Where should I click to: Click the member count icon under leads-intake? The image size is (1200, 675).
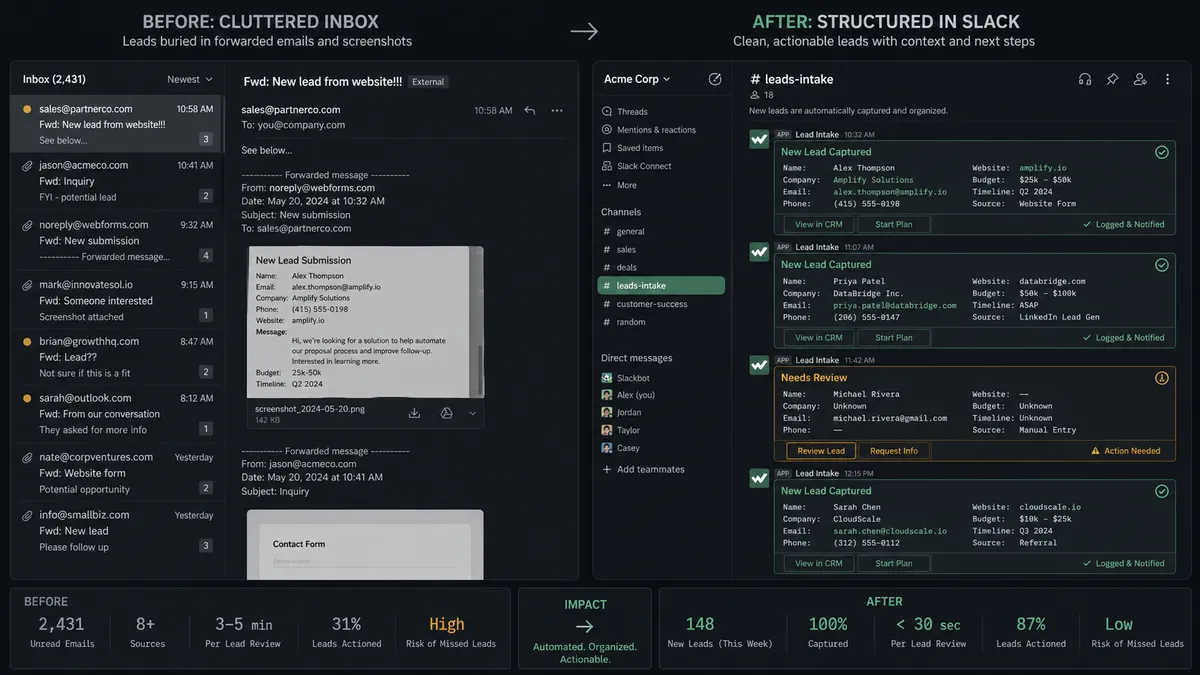pos(754,95)
